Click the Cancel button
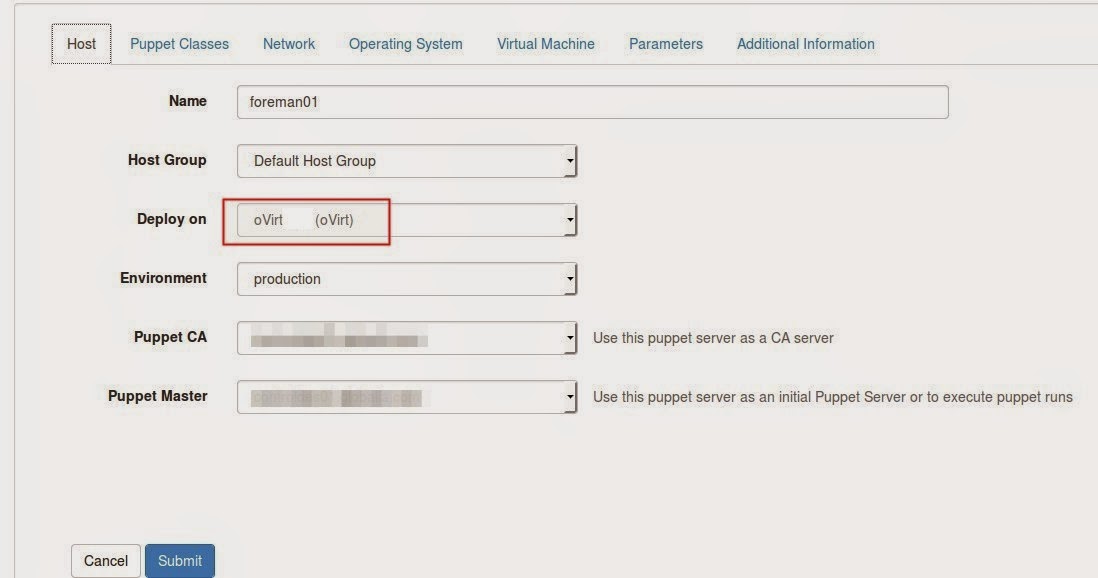Image resolution: width=1098 pixels, height=578 pixels. tap(105, 561)
